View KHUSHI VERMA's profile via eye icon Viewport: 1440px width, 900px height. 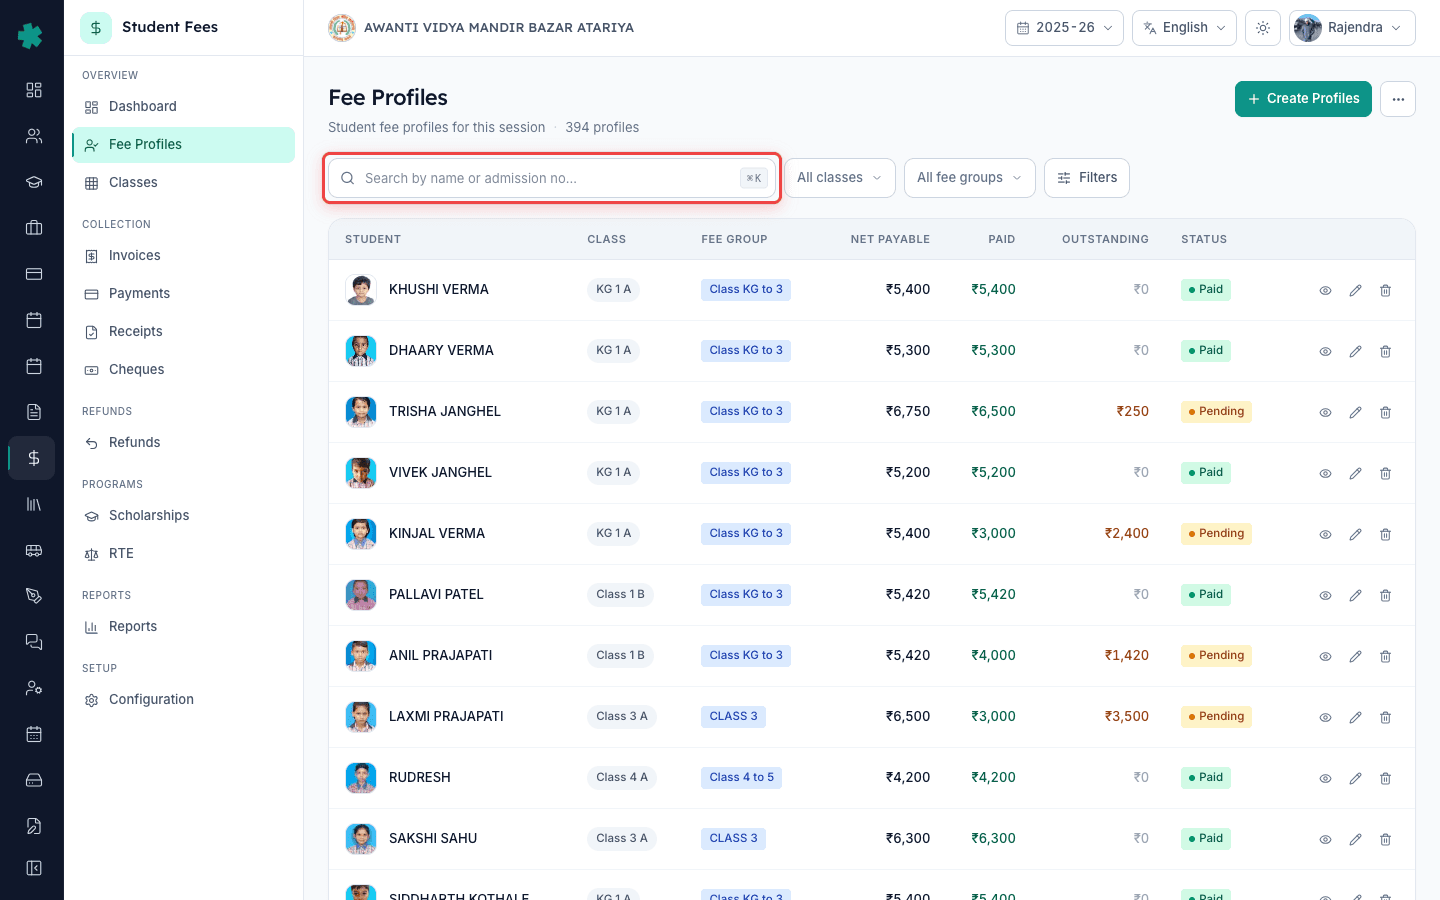[x=1325, y=290]
